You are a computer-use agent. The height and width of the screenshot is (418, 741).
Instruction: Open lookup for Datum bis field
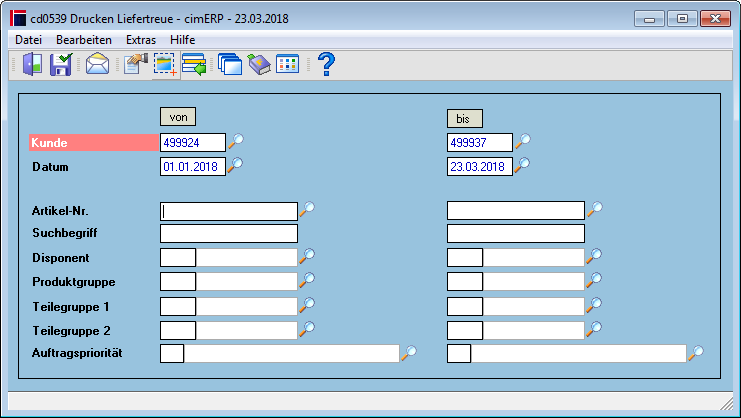click(522, 165)
